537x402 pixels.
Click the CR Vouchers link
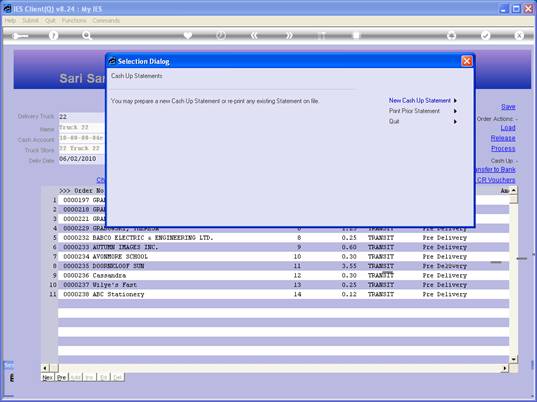[x=496, y=180]
